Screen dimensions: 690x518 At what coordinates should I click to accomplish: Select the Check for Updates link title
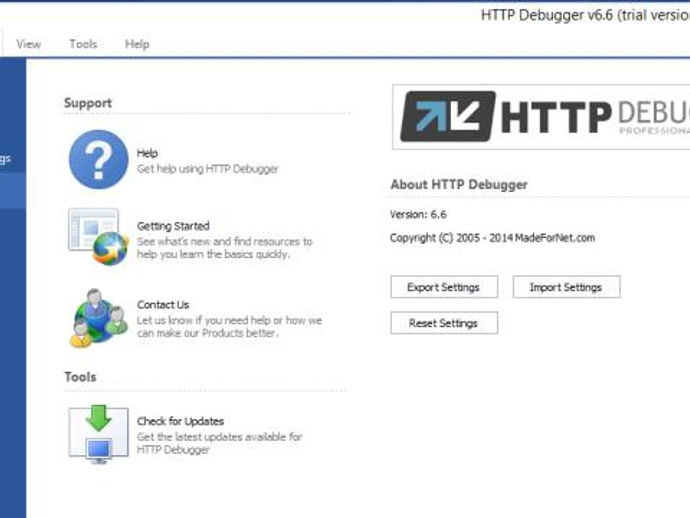point(180,421)
